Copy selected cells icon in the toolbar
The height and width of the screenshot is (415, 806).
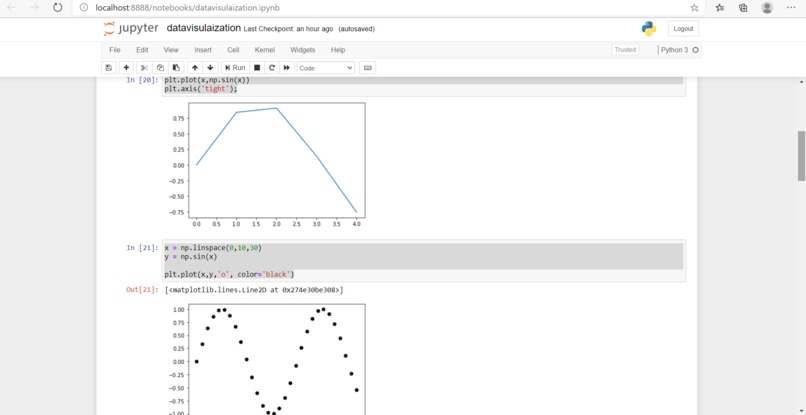160,68
